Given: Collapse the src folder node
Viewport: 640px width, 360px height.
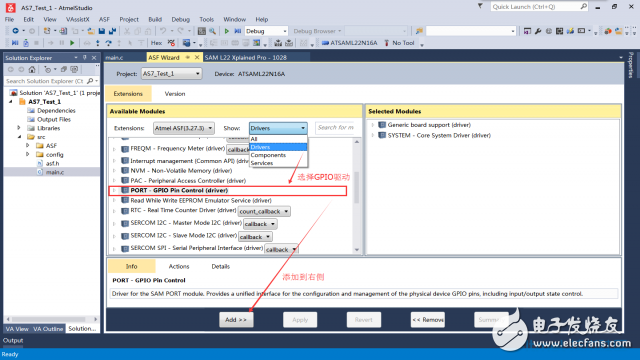Looking at the screenshot, I should point(19,137).
